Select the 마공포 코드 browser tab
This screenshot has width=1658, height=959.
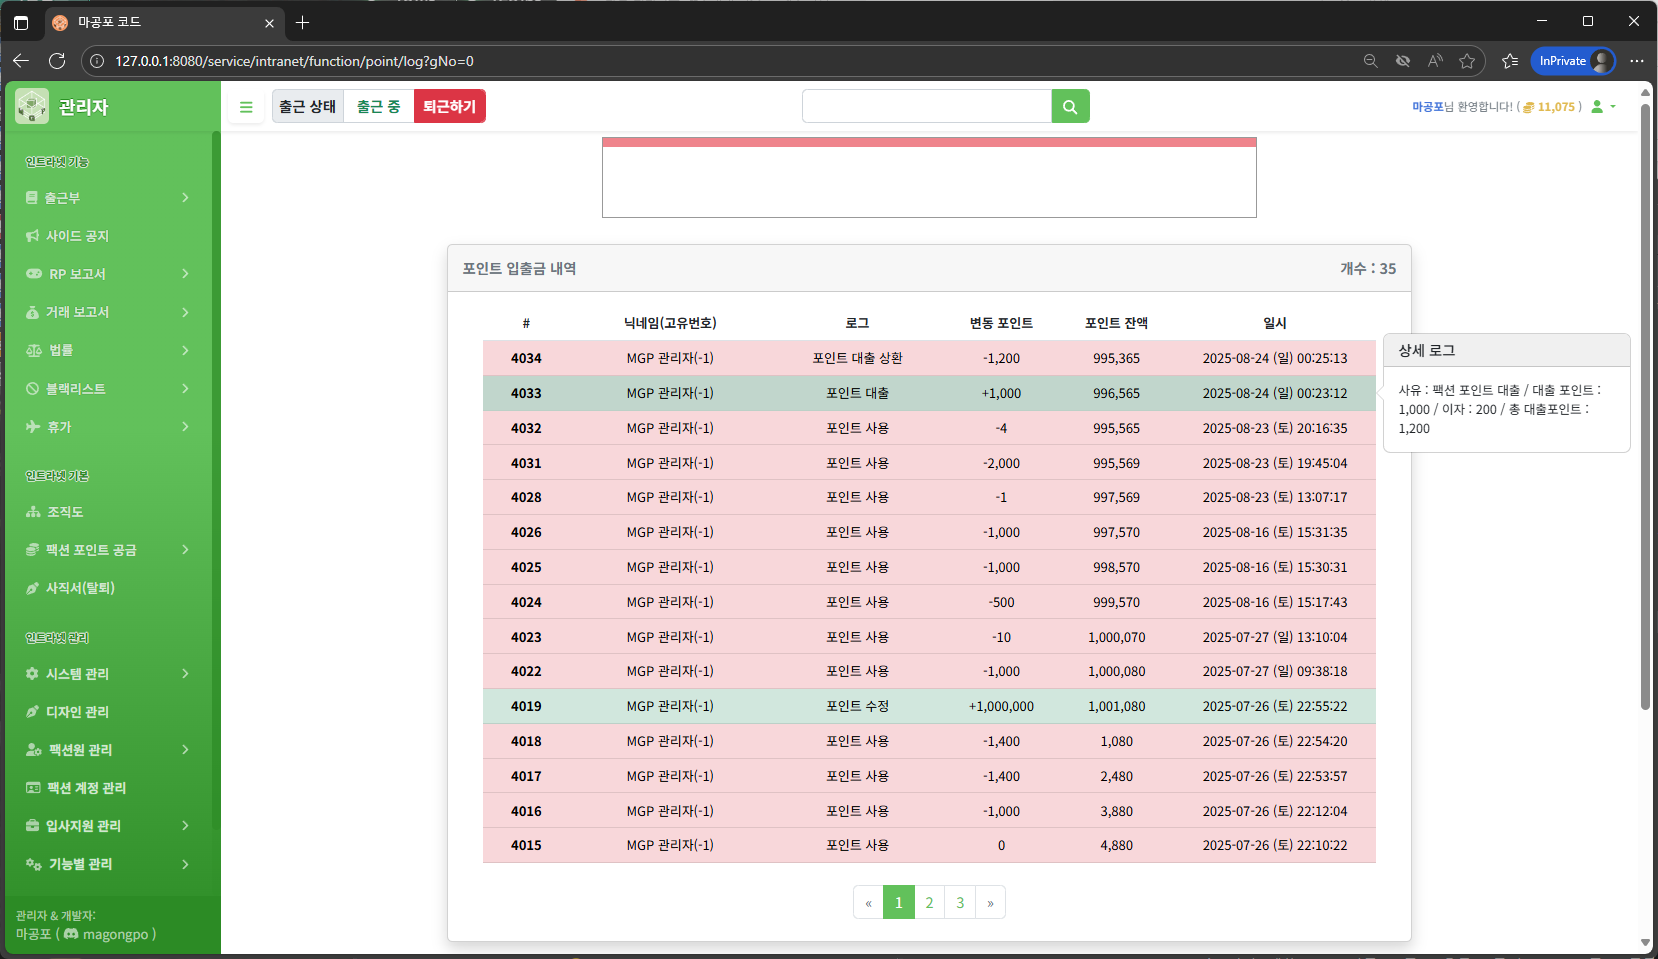[x=164, y=22]
